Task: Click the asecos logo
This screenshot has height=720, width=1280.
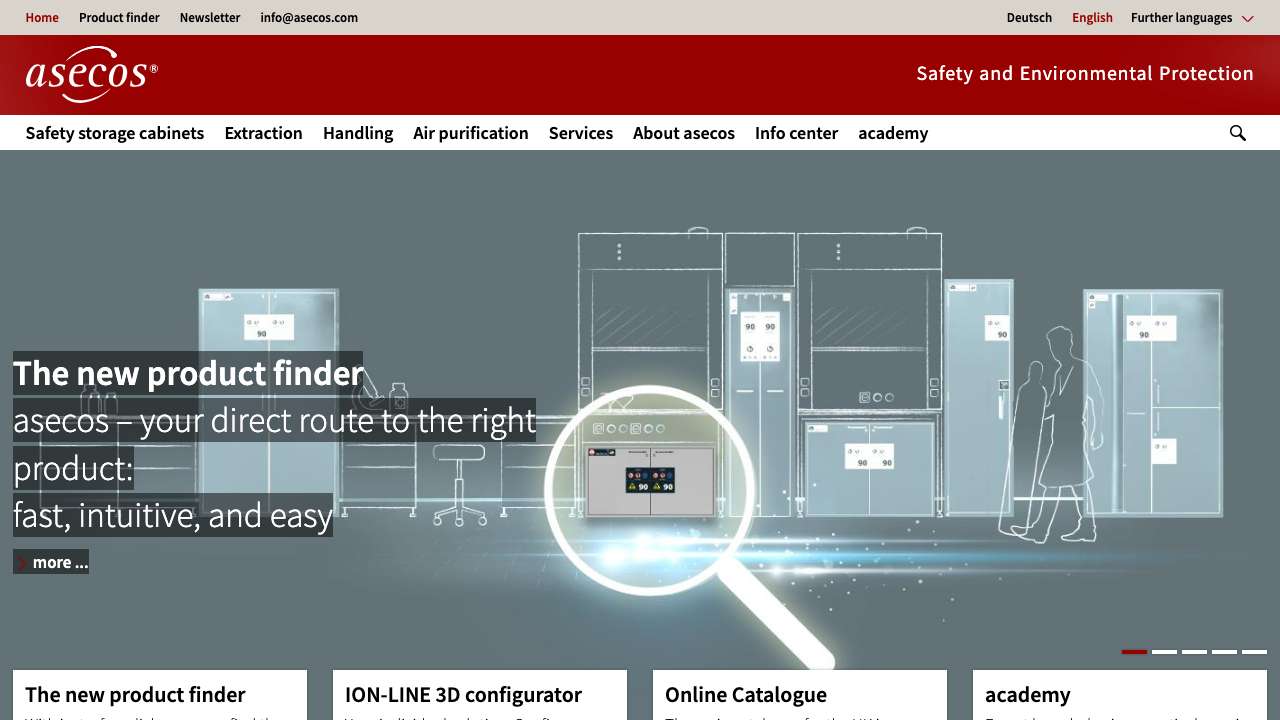Action: point(91,75)
